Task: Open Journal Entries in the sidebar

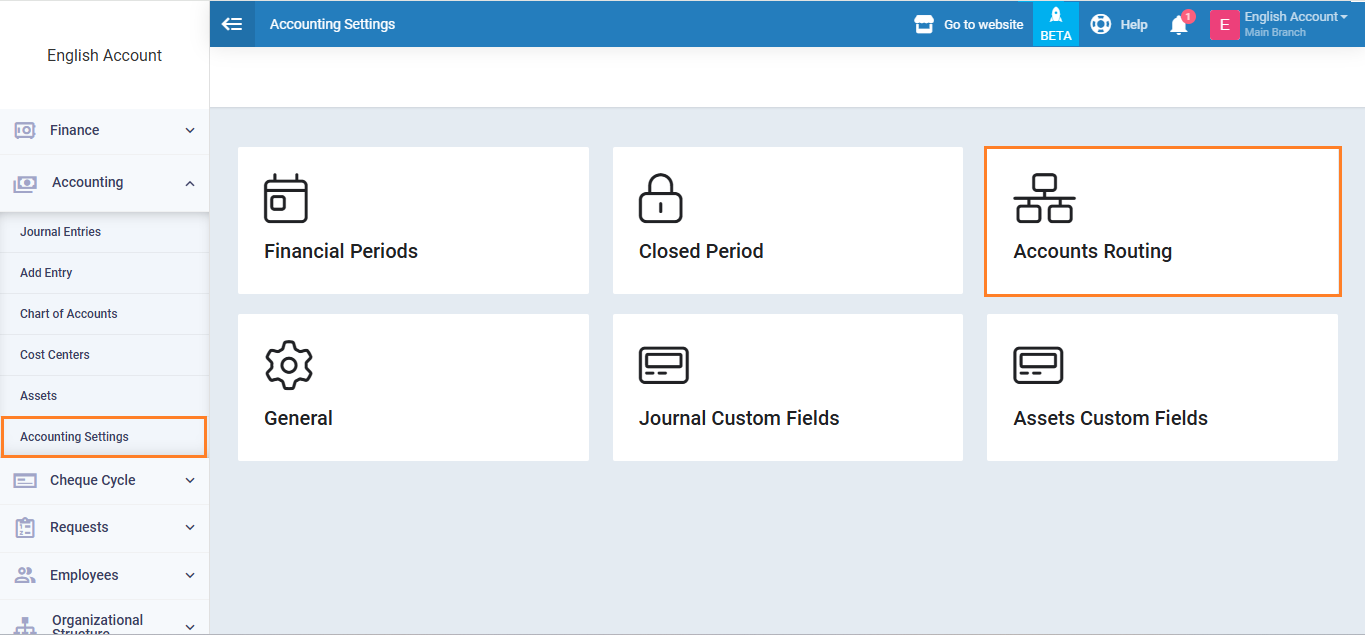Action: coord(60,232)
